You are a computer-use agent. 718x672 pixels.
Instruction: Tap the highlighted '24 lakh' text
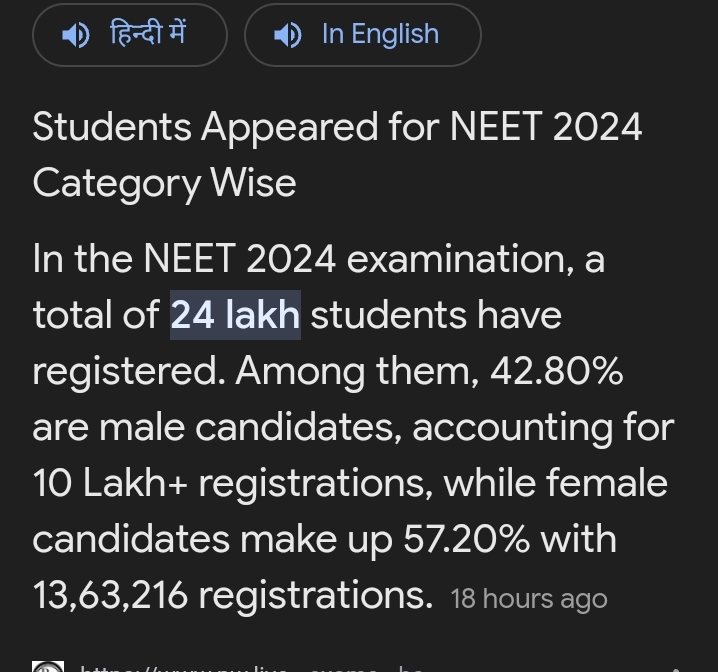click(235, 315)
